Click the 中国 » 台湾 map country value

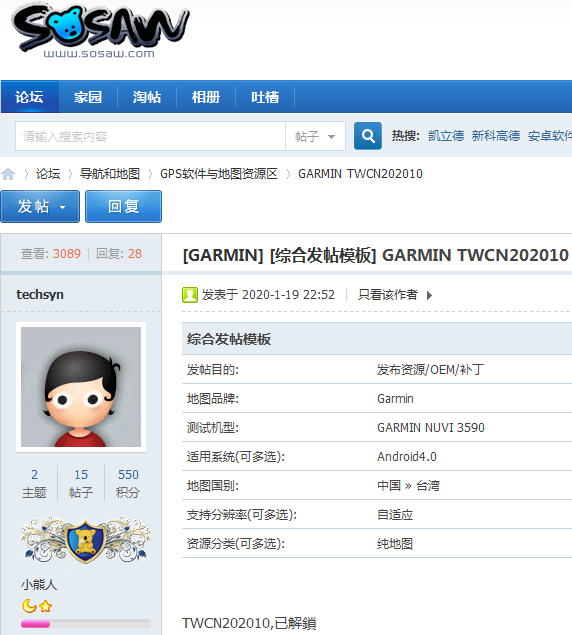tap(408, 485)
